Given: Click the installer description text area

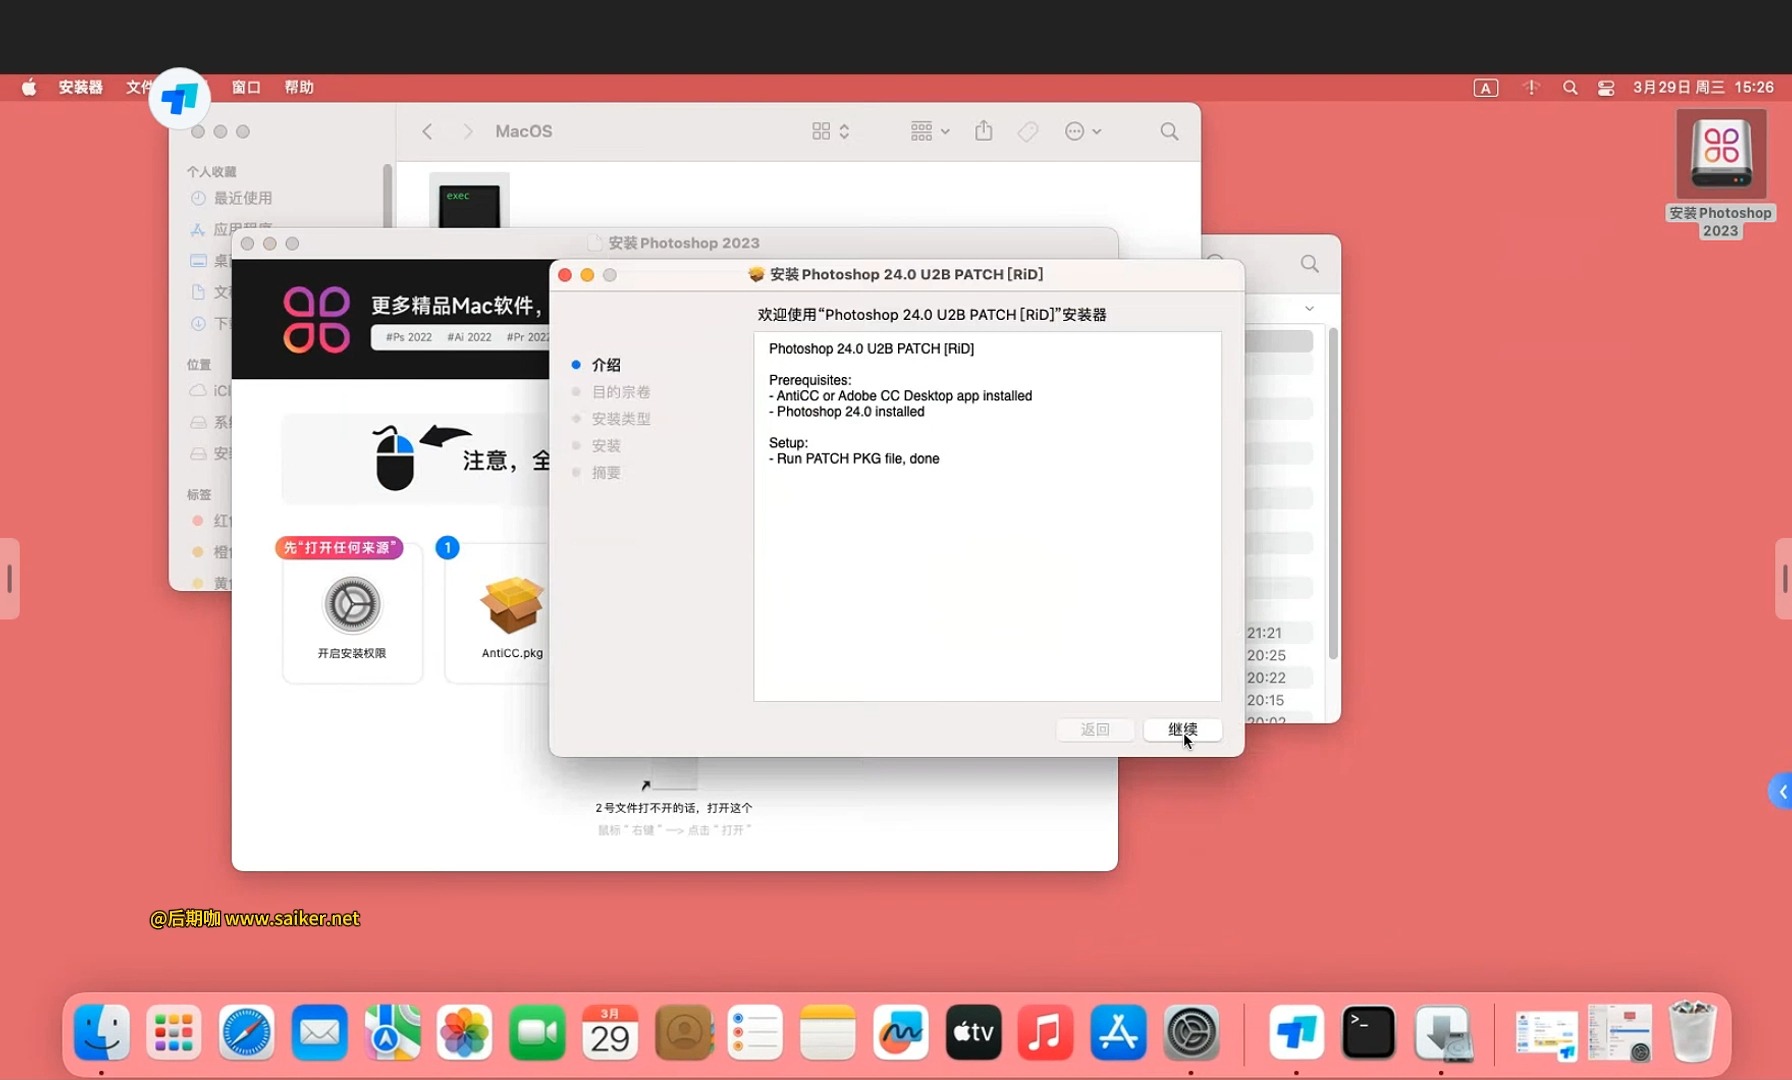Looking at the screenshot, I should click(987, 516).
